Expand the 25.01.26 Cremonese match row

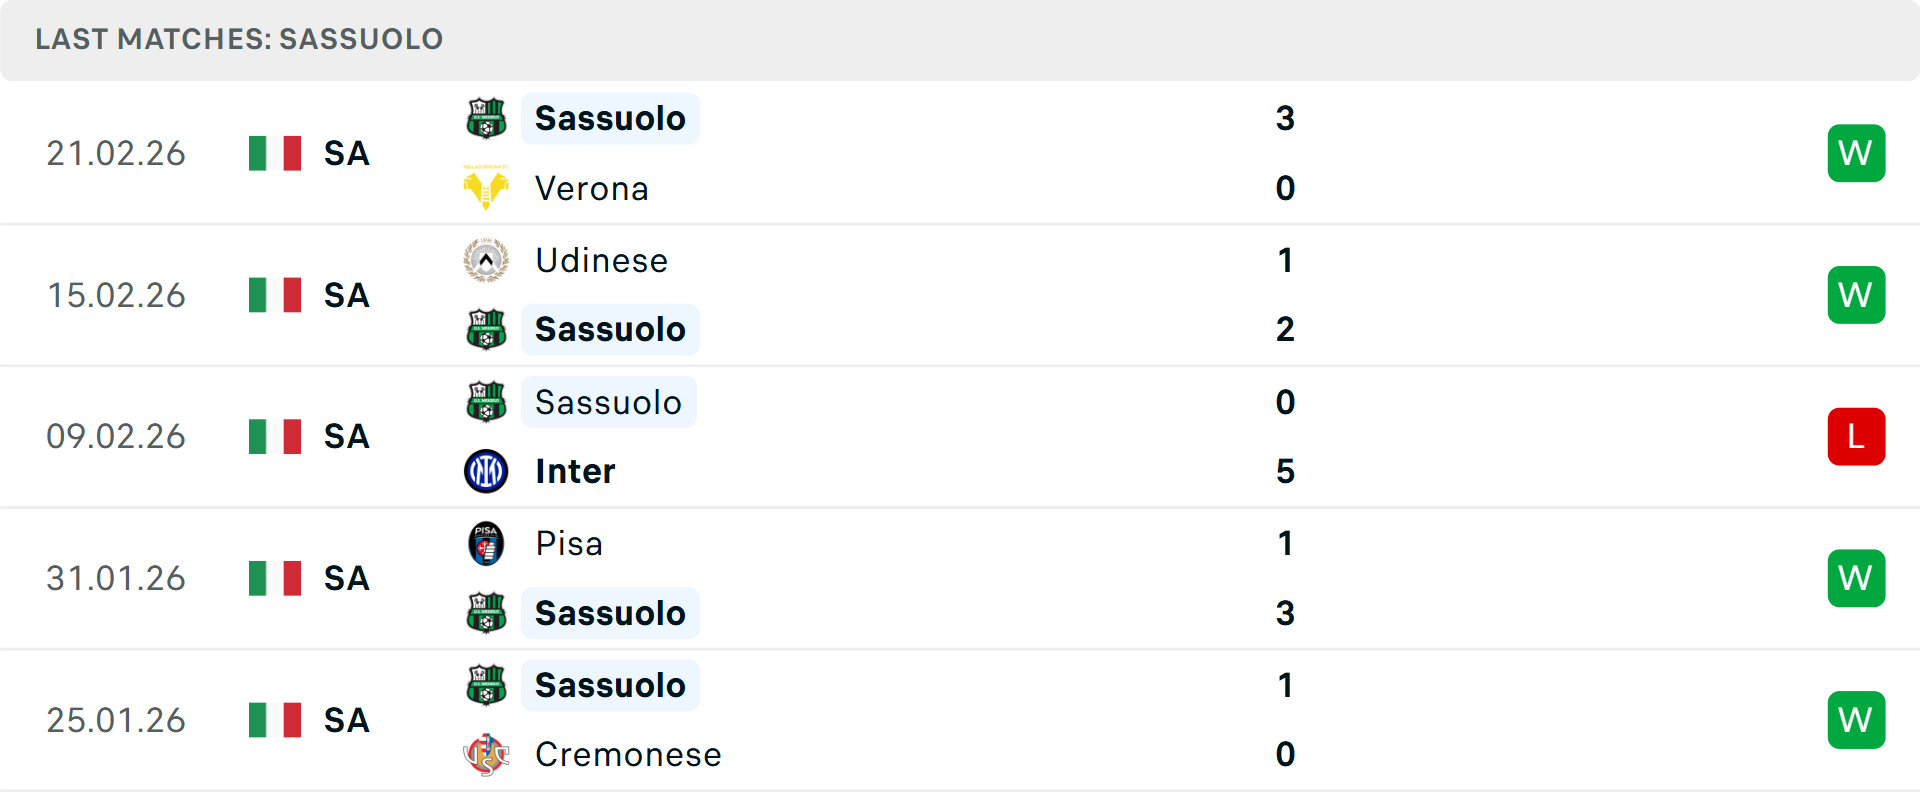960,719
